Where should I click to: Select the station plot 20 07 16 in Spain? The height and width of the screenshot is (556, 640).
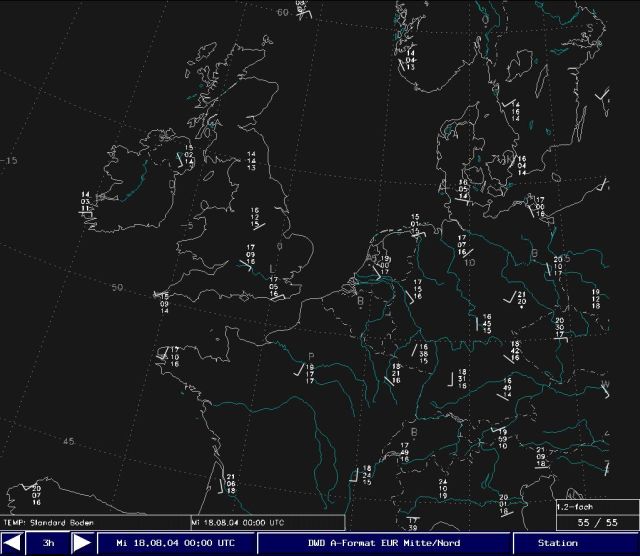[36, 495]
